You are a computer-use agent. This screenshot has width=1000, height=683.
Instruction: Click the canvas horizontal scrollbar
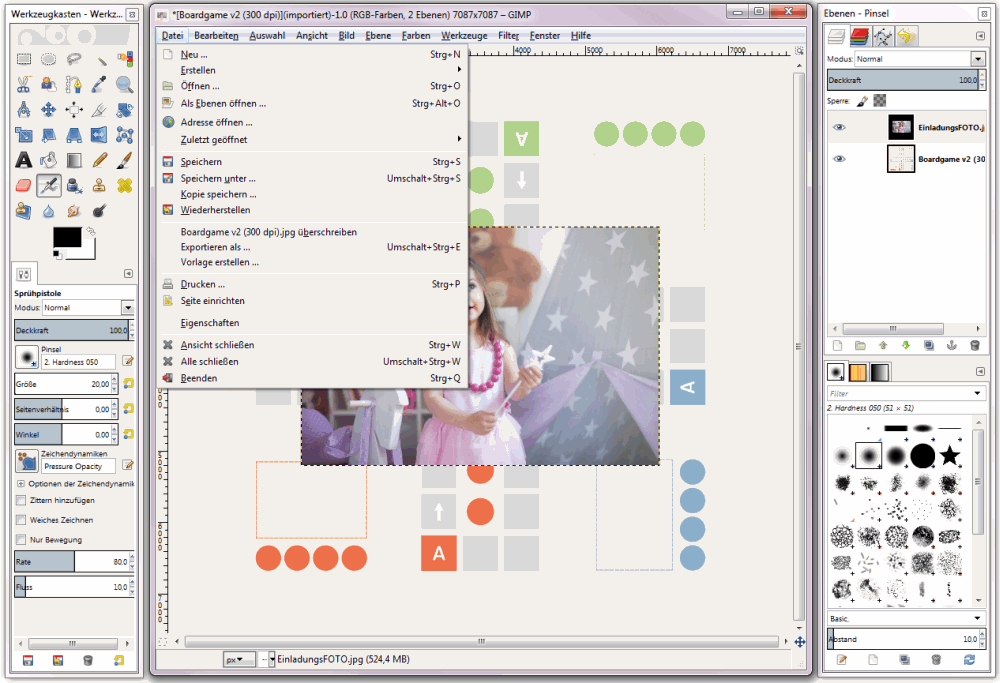(x=482, y=641)
